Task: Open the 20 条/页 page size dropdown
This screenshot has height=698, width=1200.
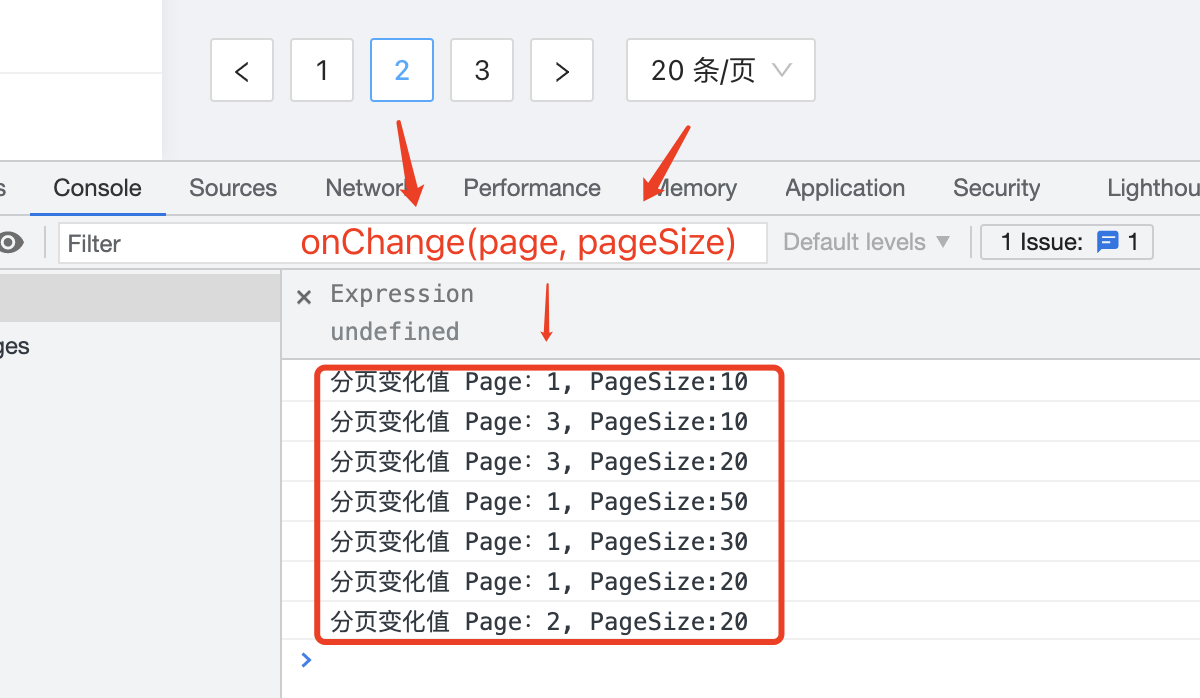Action: tap(721, 70)
